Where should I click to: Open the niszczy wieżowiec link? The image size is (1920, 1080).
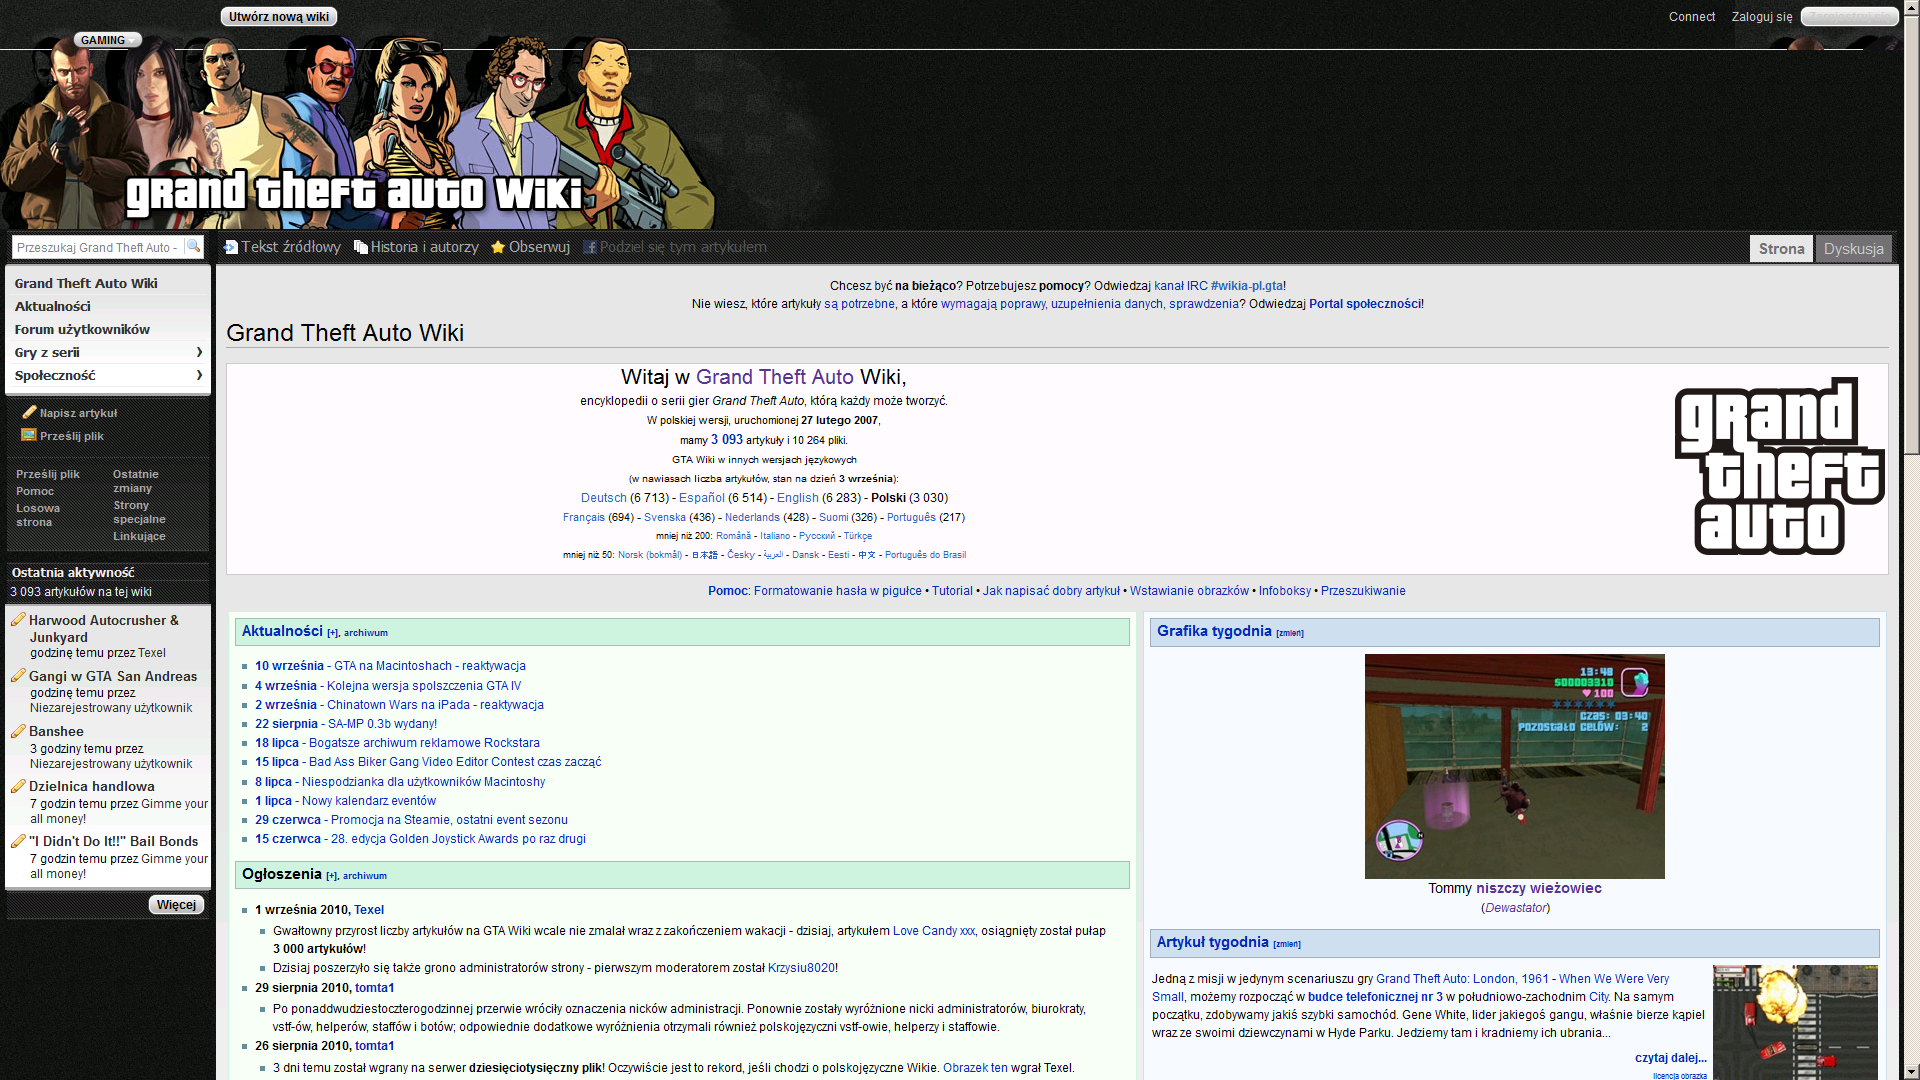[1538, 888]
